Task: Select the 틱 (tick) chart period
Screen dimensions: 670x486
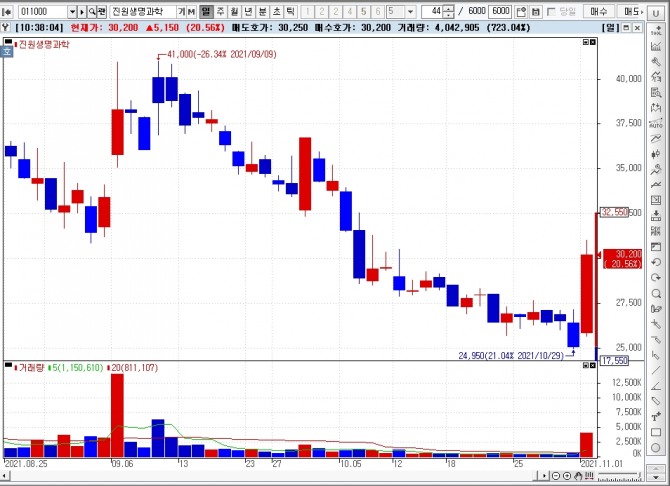Action: tap(291, 12)
